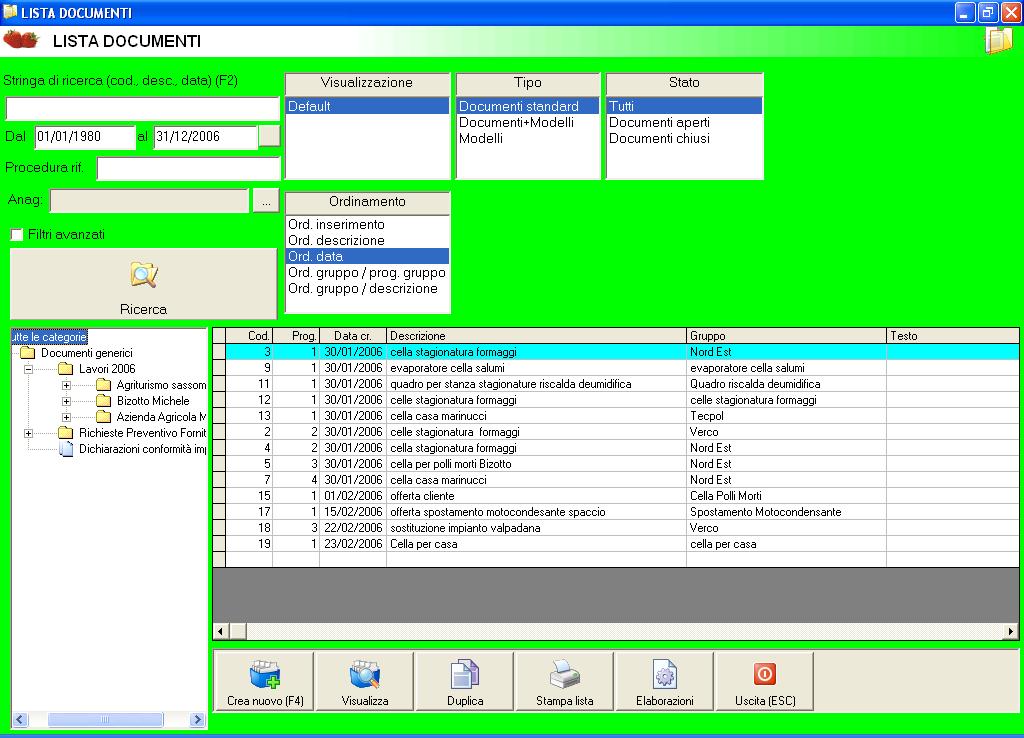Viewport: 1024px width, 738px height.
Task: Click the Dichiarazioni conformità document icon
Action: click(66, 449)
